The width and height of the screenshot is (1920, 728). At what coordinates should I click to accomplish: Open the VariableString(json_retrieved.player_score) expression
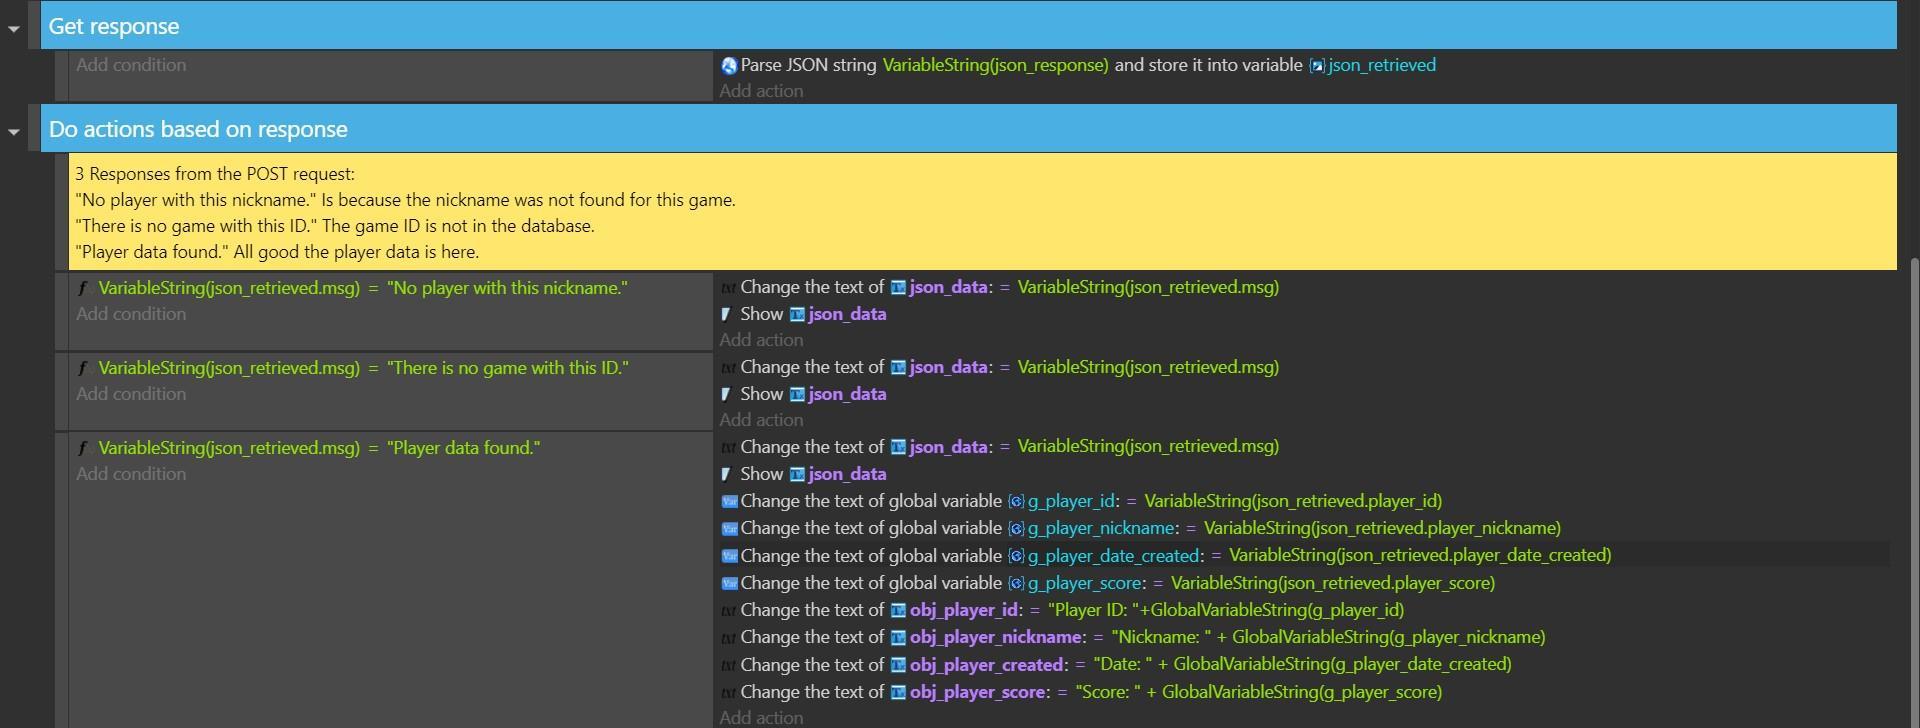click(1333, 583)
